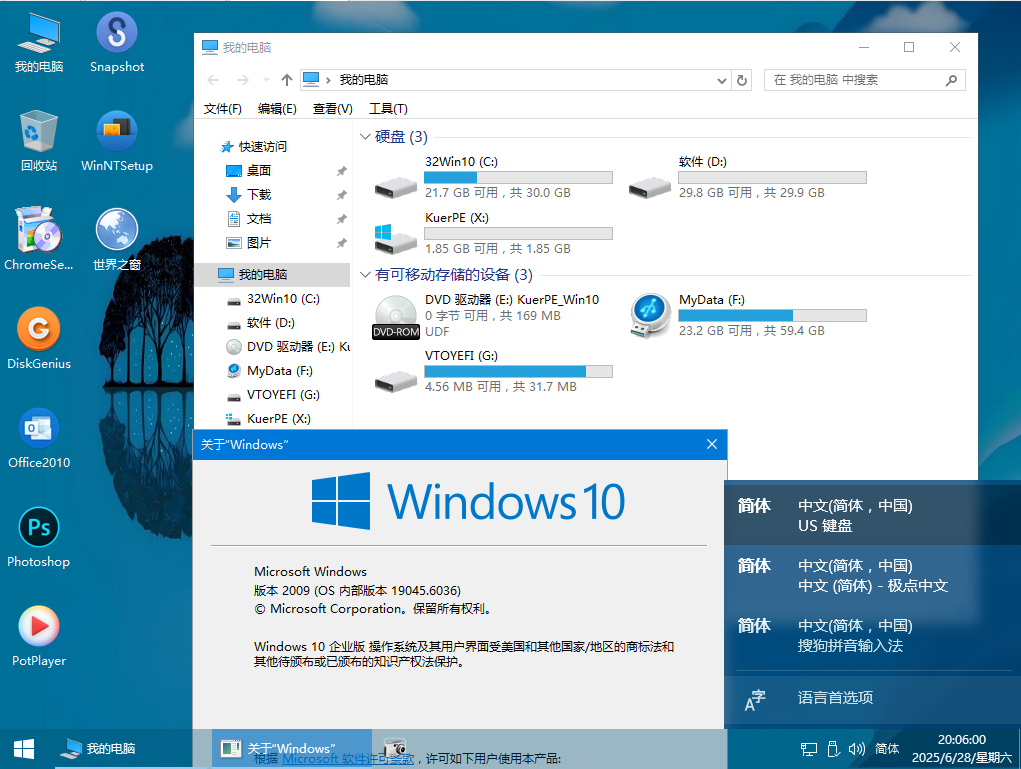Unpin 下载 using its pin icon
This screenshot has width=1021, height=769.
point(341,195)
